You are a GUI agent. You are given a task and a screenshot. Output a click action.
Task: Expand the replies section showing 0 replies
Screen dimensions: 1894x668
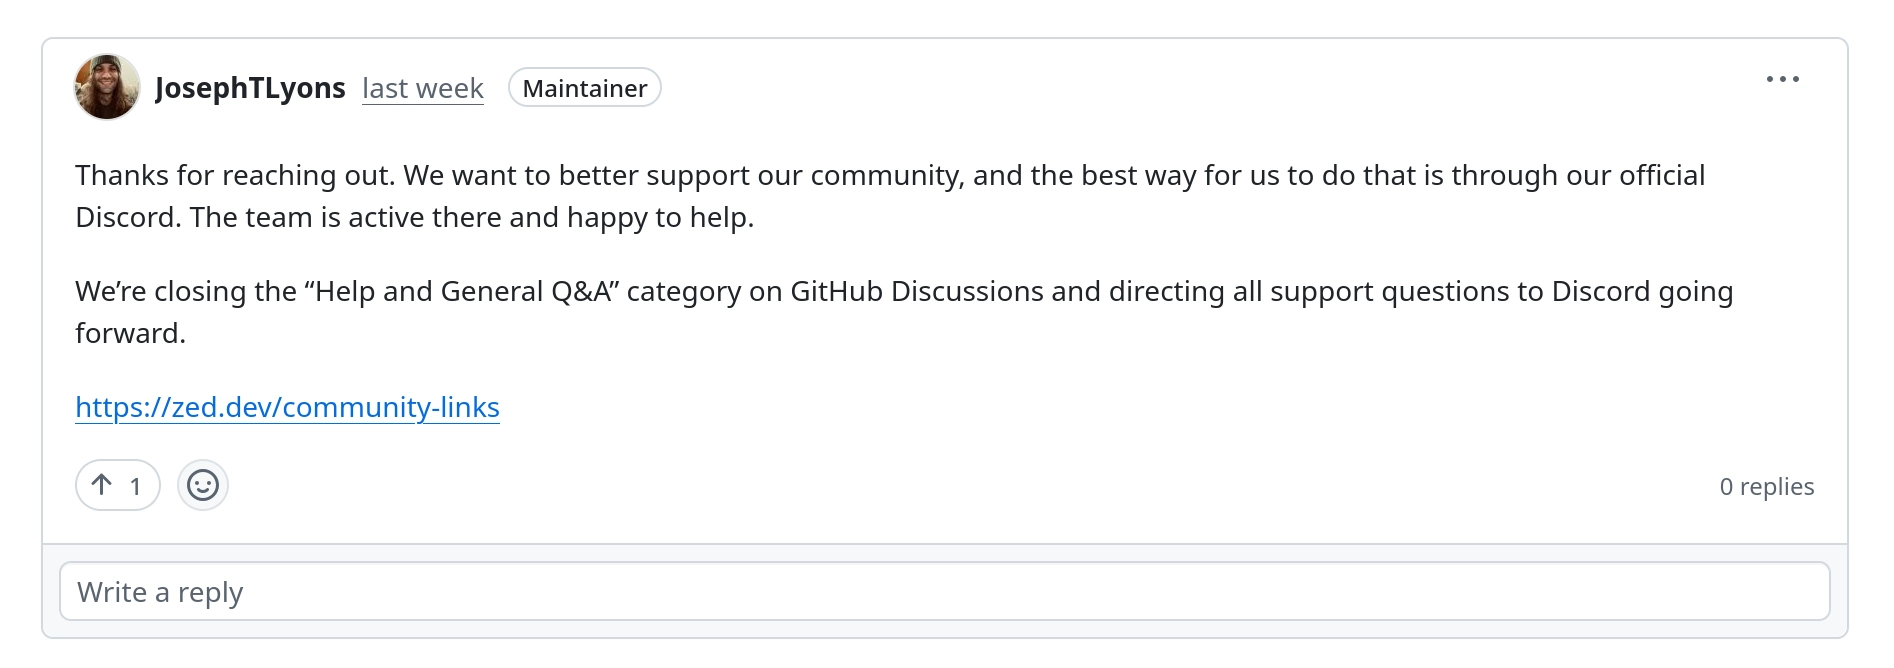(1767, 486)
